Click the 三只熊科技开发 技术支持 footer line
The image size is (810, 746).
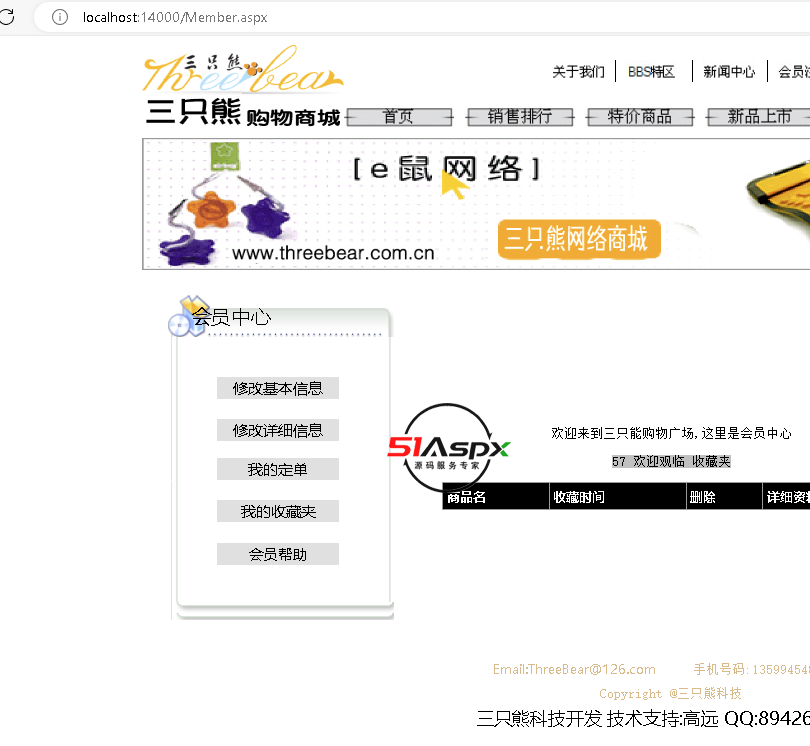tap(643, 719)
